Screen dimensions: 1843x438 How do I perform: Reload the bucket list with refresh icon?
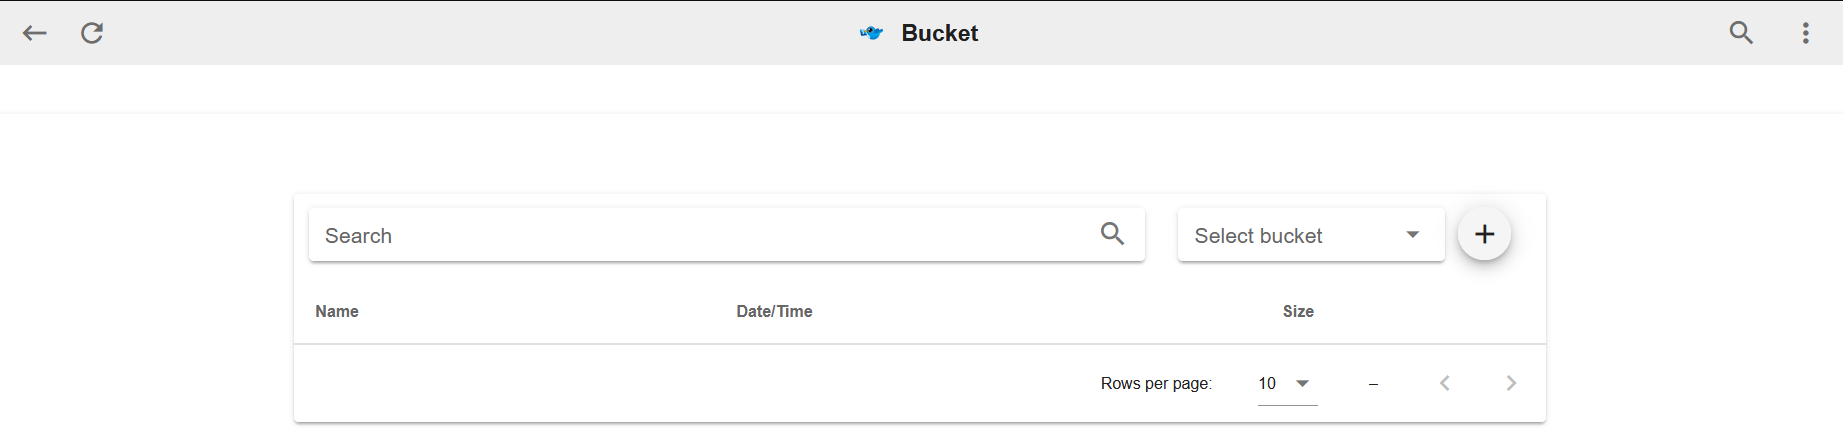coord(92,33)
